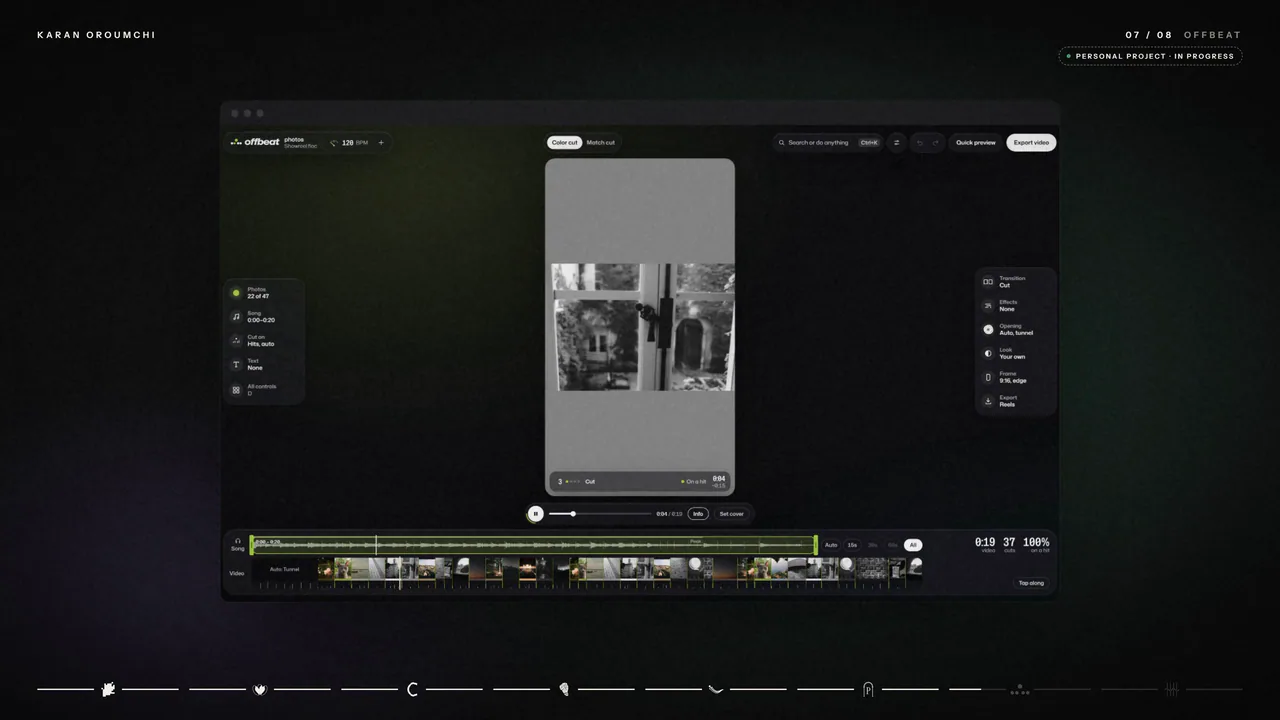Viewport: 1280px width, 720px height.
Task: Click the song waveform selection bar
Action: (534, 545)
